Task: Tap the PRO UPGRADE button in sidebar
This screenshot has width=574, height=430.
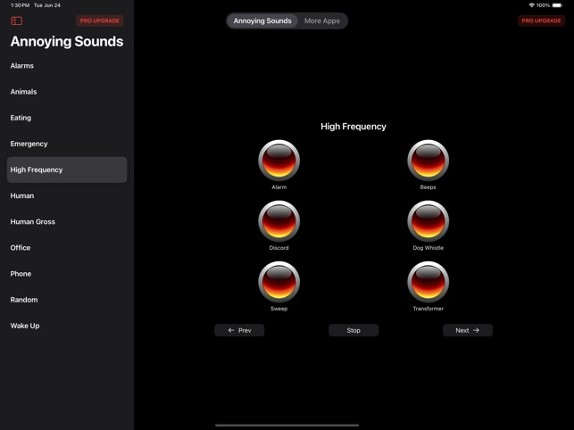Action: [x=100, y=21]
